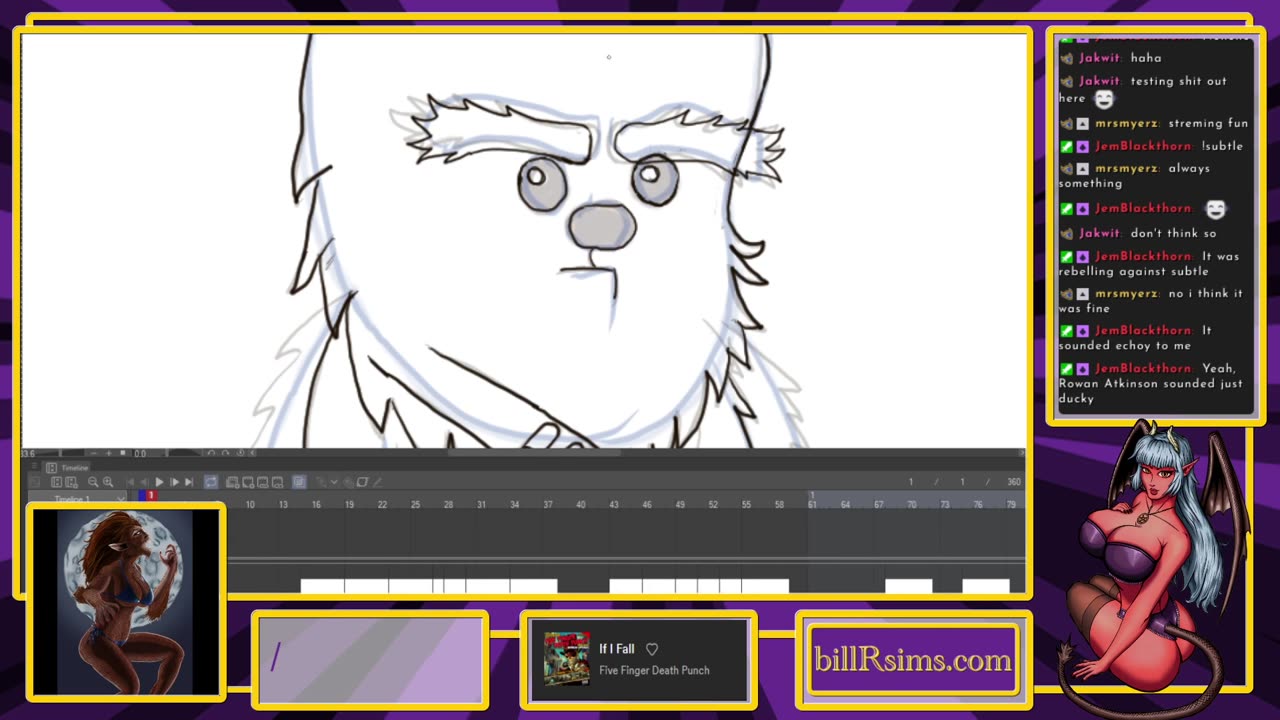Click mrsmyerz 'always something' chat message
Image resolution: width=1280 pixels, height=720 pixels.
tap(1135, 175)
